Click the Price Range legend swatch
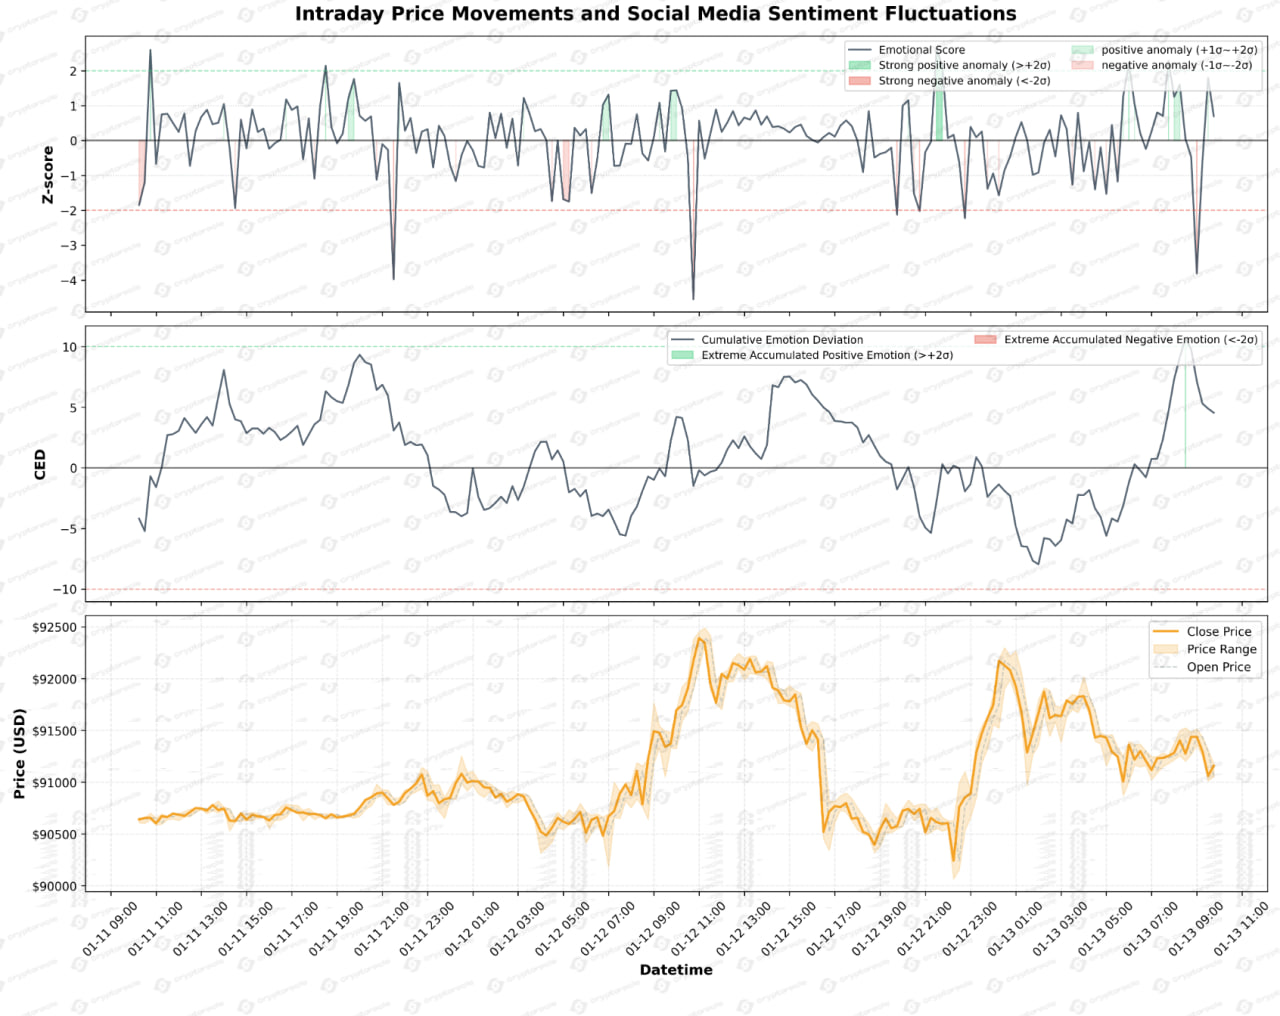The width and height of the screenshot is (1280, 1016). pyautogui.click(x=1165, y=649)
